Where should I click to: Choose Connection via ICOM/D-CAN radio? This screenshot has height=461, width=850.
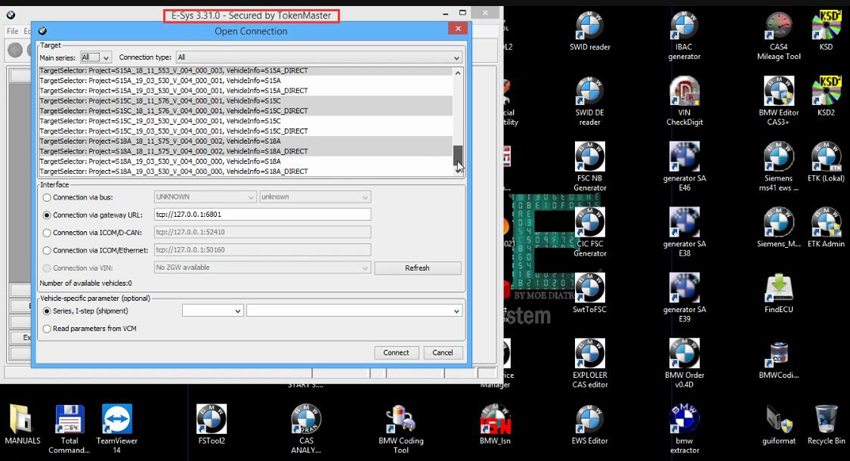(x=47, y=233)
